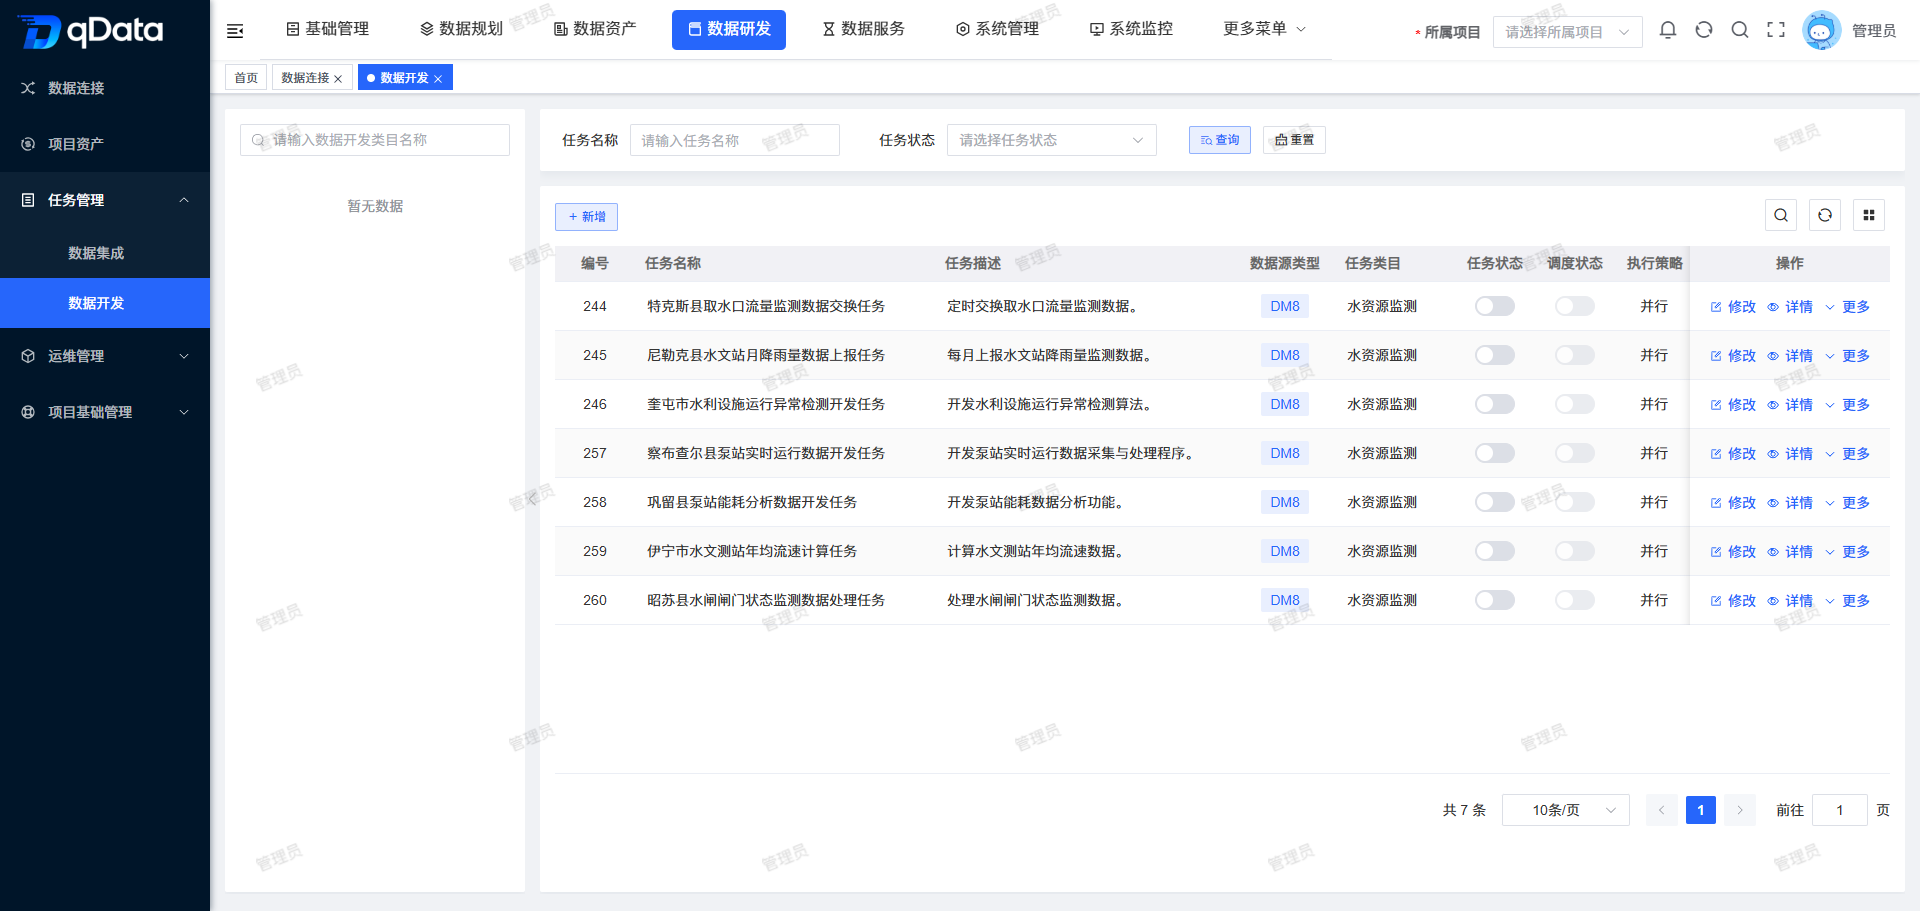1920x911 pixels.
Task: Click the 重置 reset button
Action: click(1294, 140)
